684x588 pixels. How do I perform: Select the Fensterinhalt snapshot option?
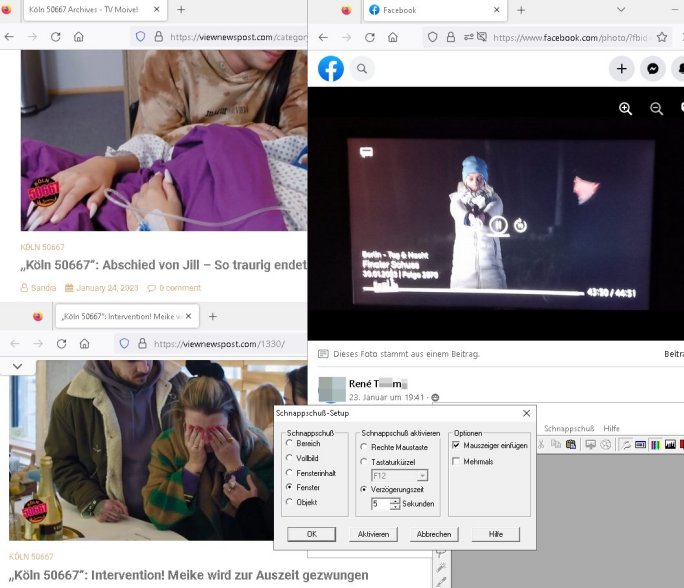click(x=311, y=473)
